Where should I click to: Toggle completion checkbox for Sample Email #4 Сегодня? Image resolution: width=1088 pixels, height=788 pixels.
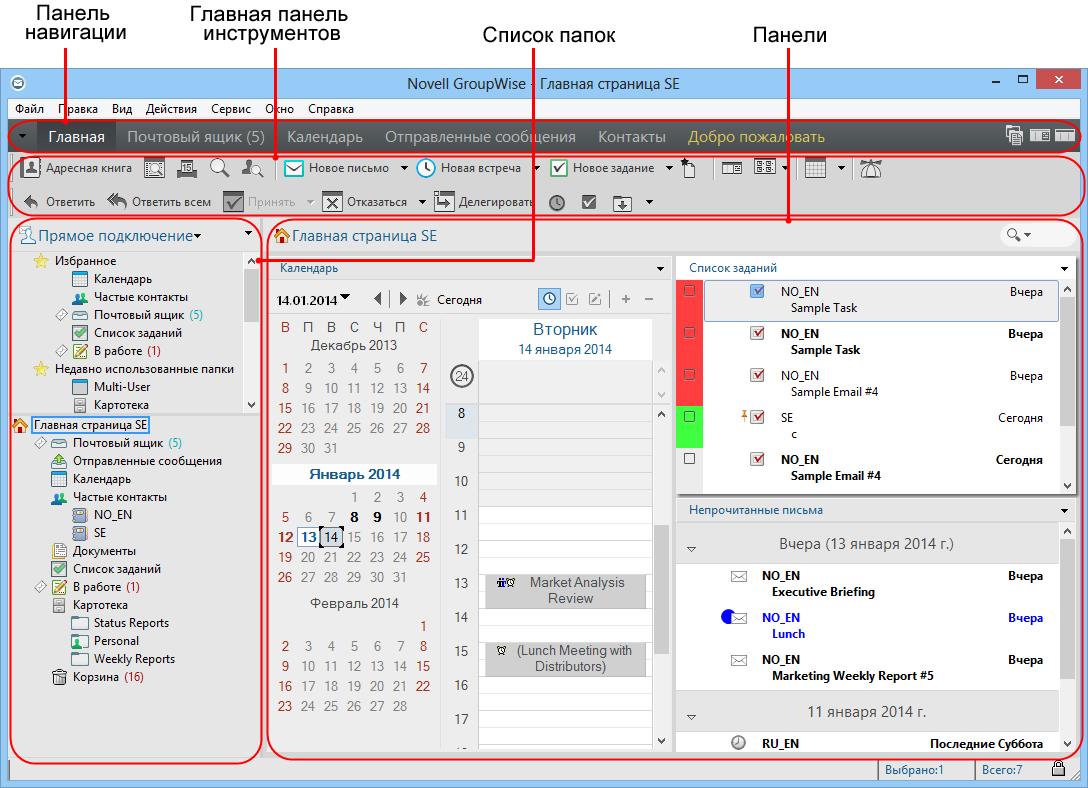[x=757, y=459]
